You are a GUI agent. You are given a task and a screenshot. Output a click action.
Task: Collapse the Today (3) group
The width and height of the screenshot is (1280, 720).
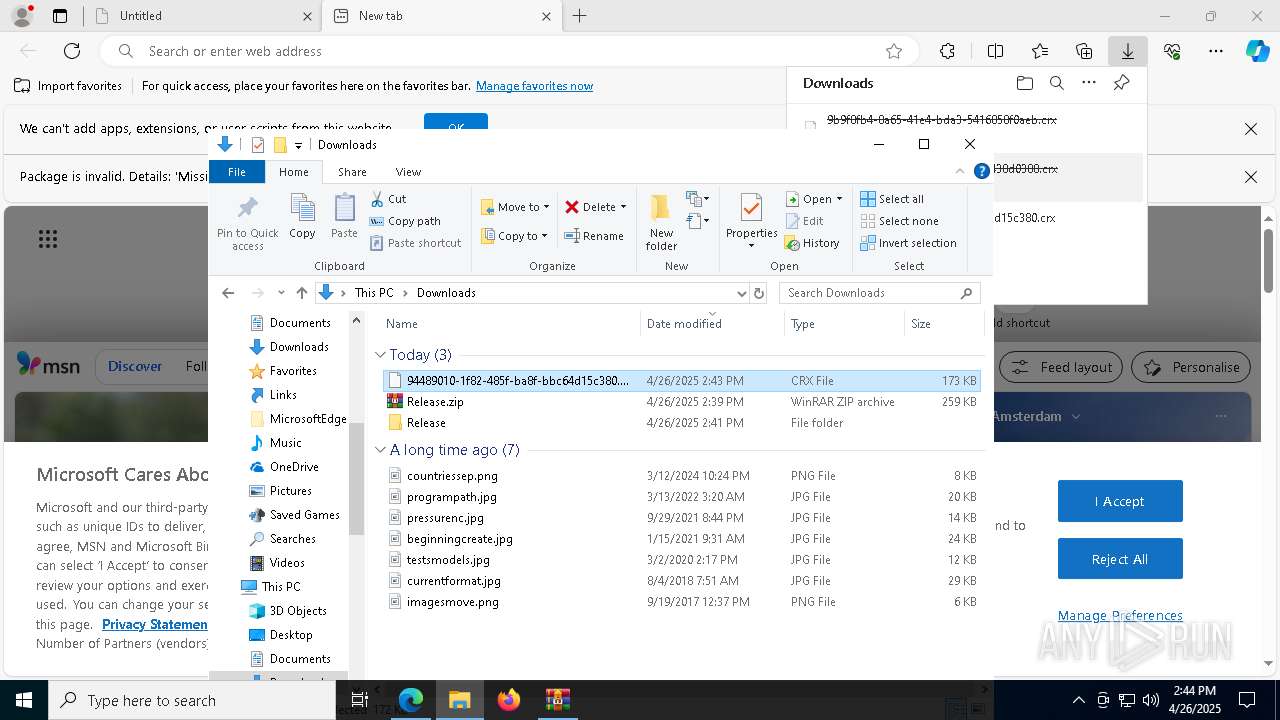[380, 355]
